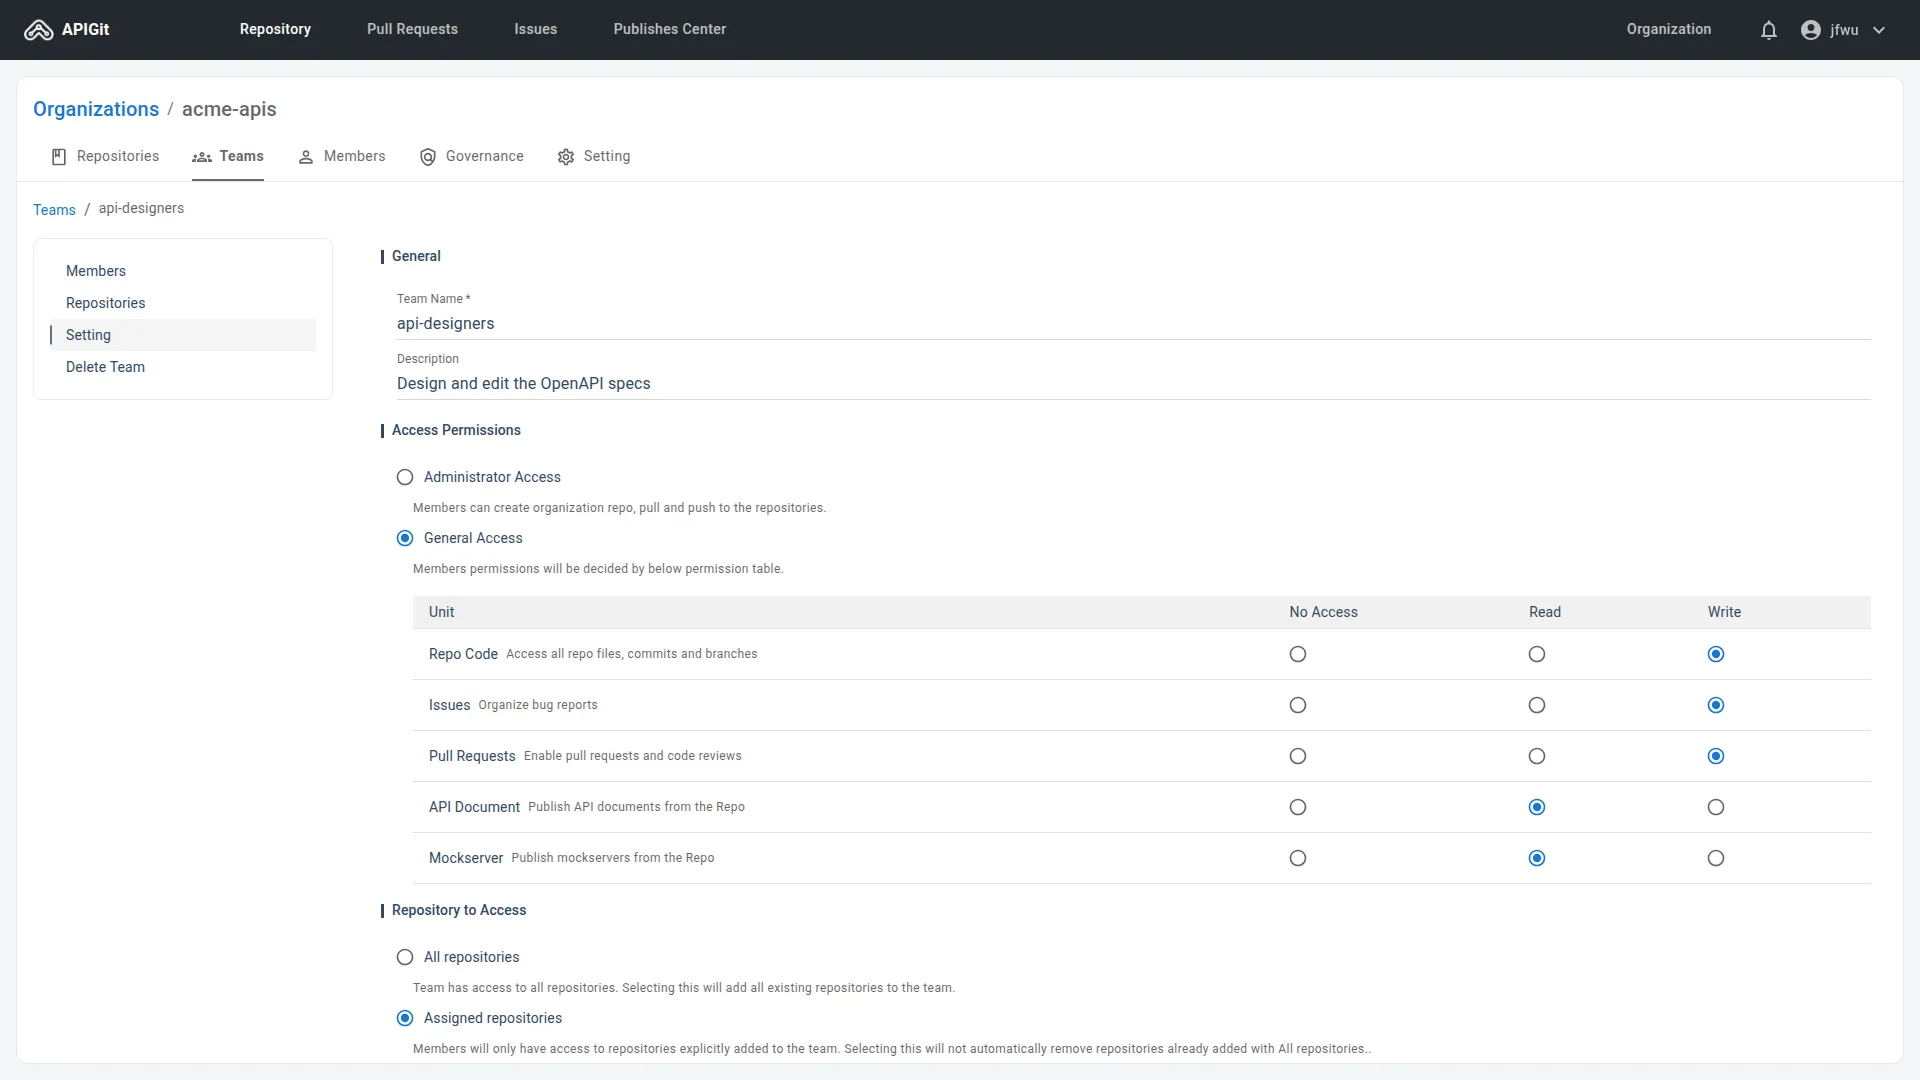Click the jfwu user avatar icon
This screenshot has width=1920, height=1080.
tap(1810, 30)
